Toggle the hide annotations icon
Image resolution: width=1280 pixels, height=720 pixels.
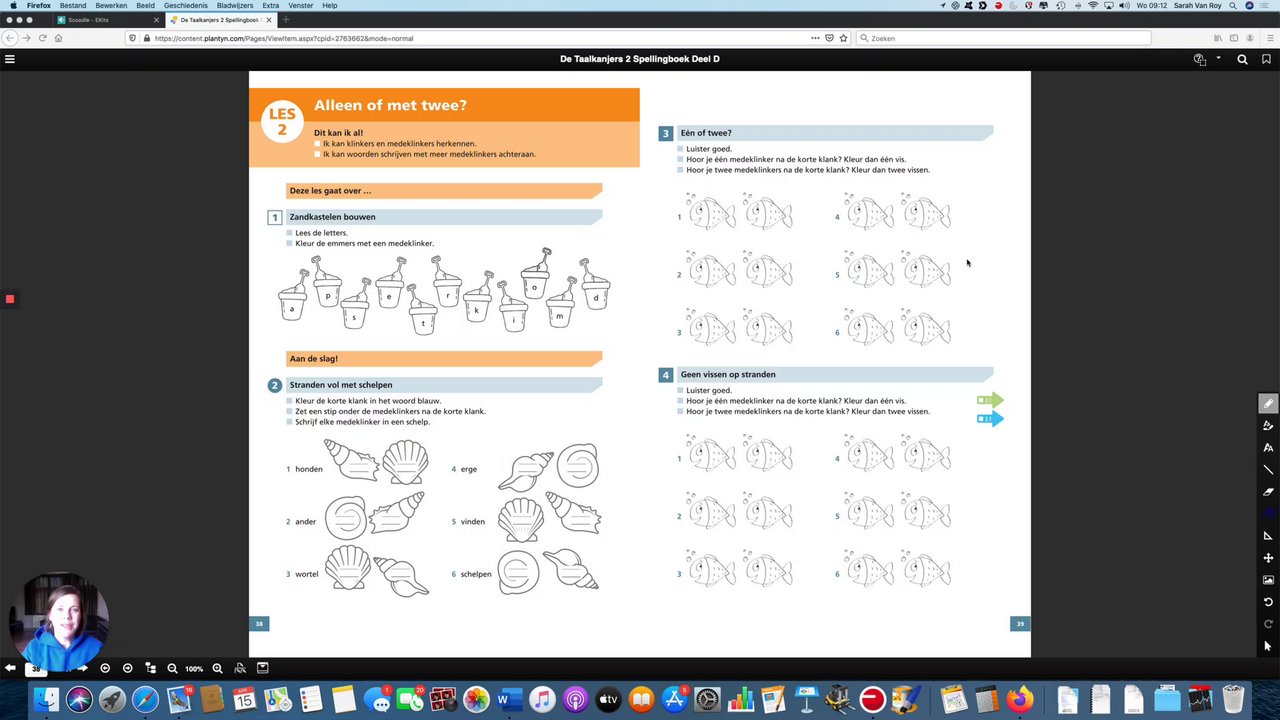(240, 668)
